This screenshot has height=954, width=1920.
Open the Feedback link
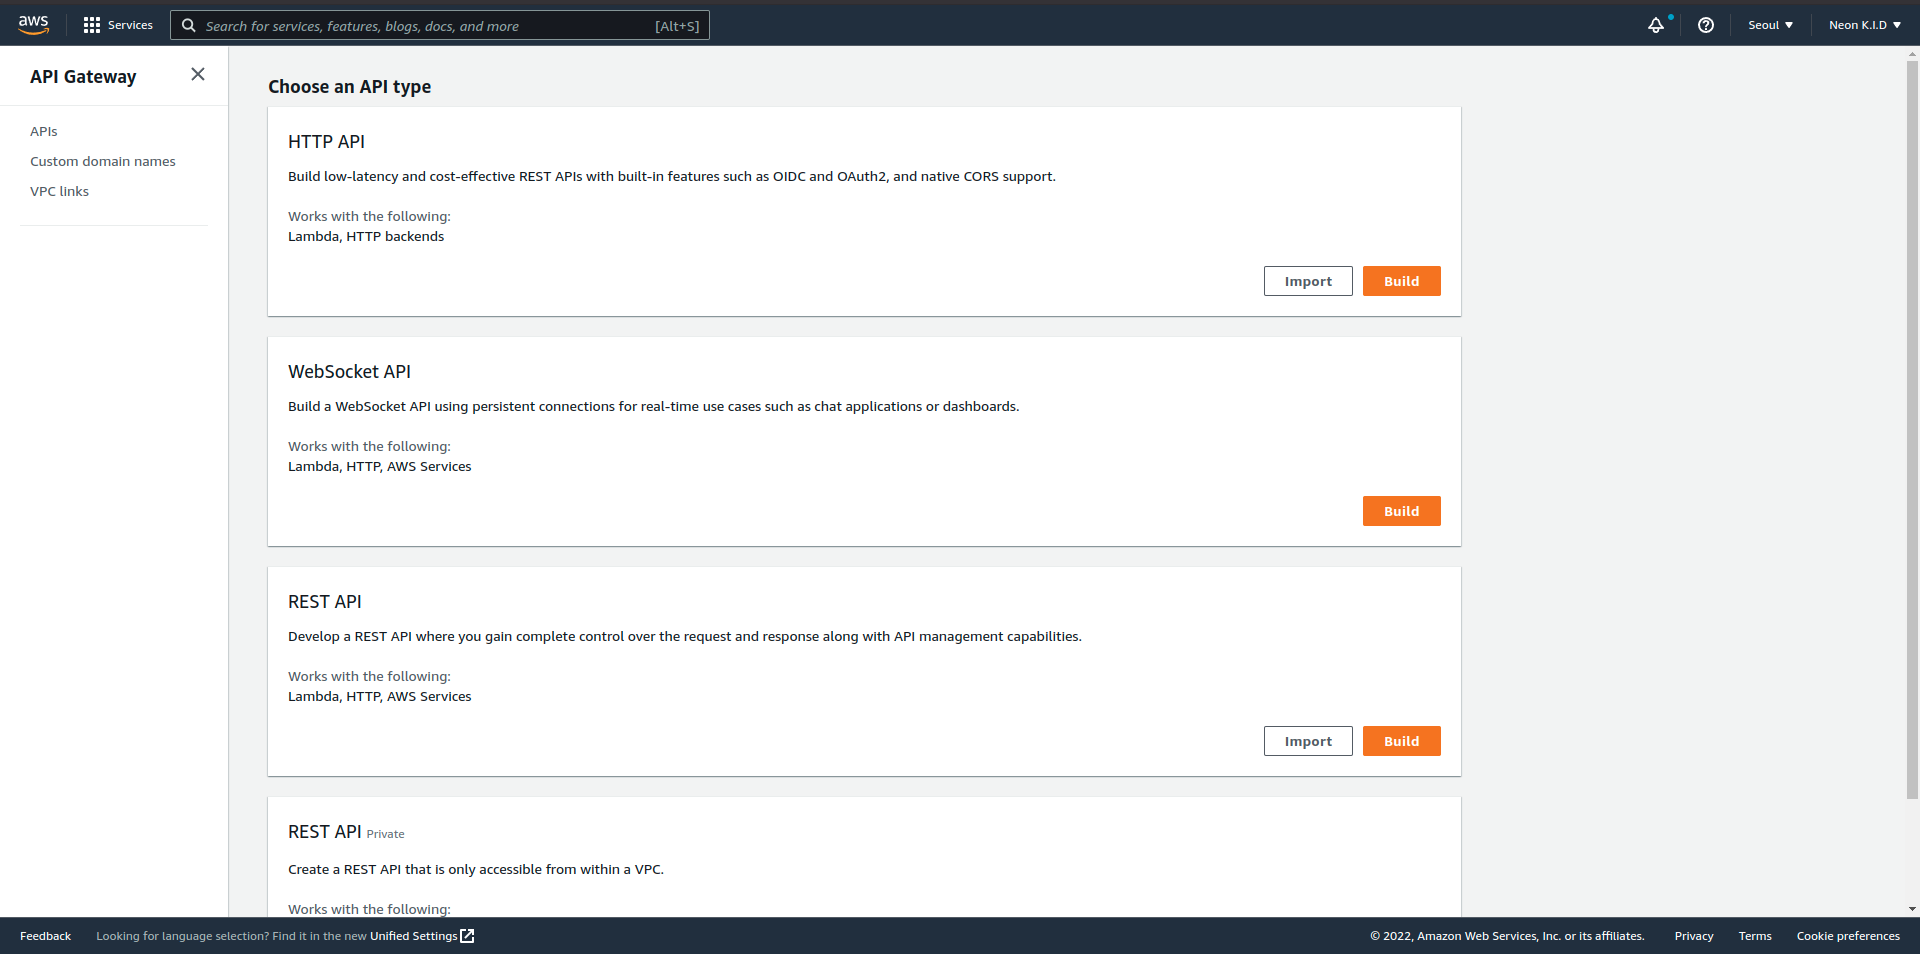(x=45, y=936)
